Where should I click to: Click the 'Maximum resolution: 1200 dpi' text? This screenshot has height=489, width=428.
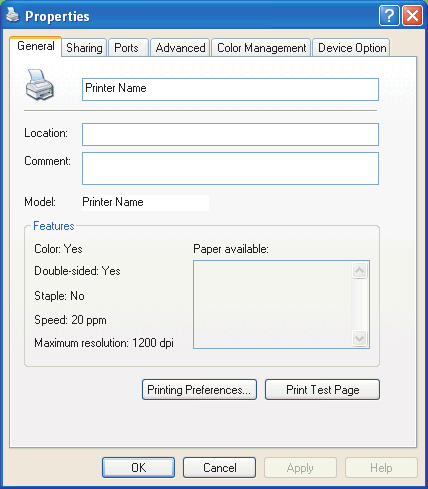[104, 343]
